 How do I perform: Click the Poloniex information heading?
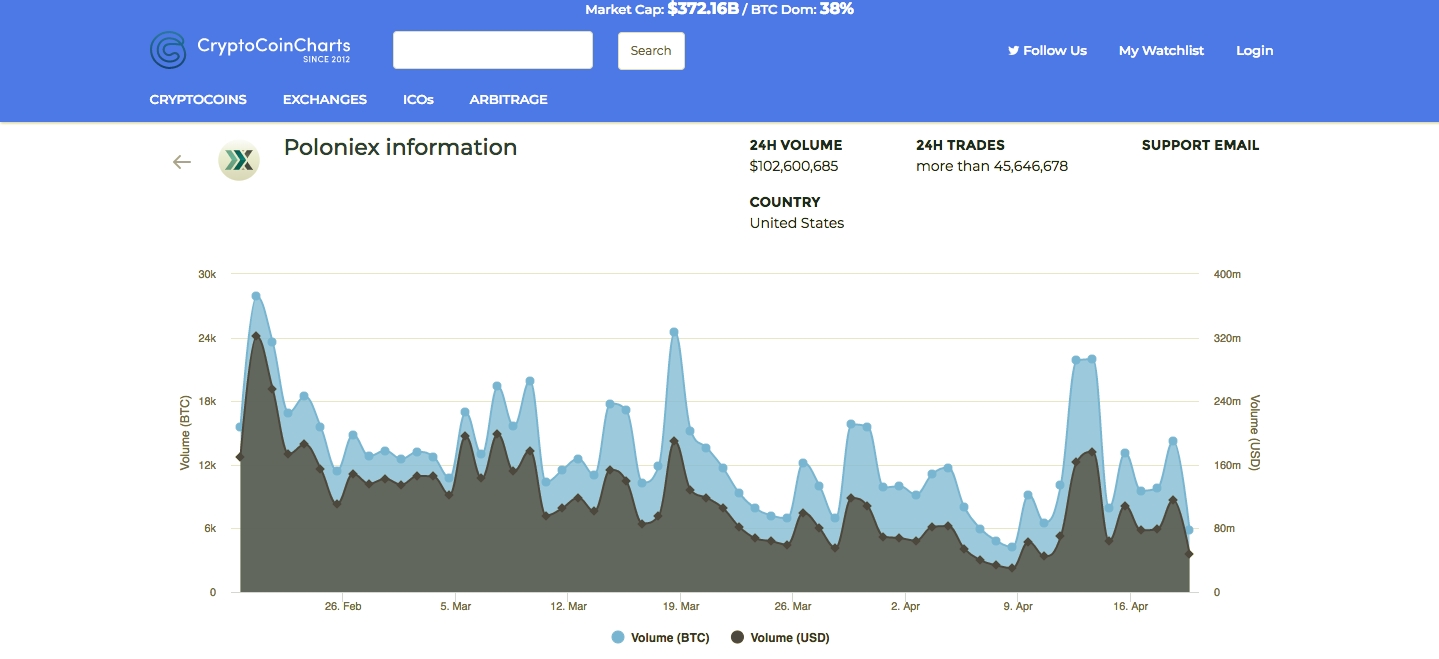pyautogui.click(x=400, y=147)
